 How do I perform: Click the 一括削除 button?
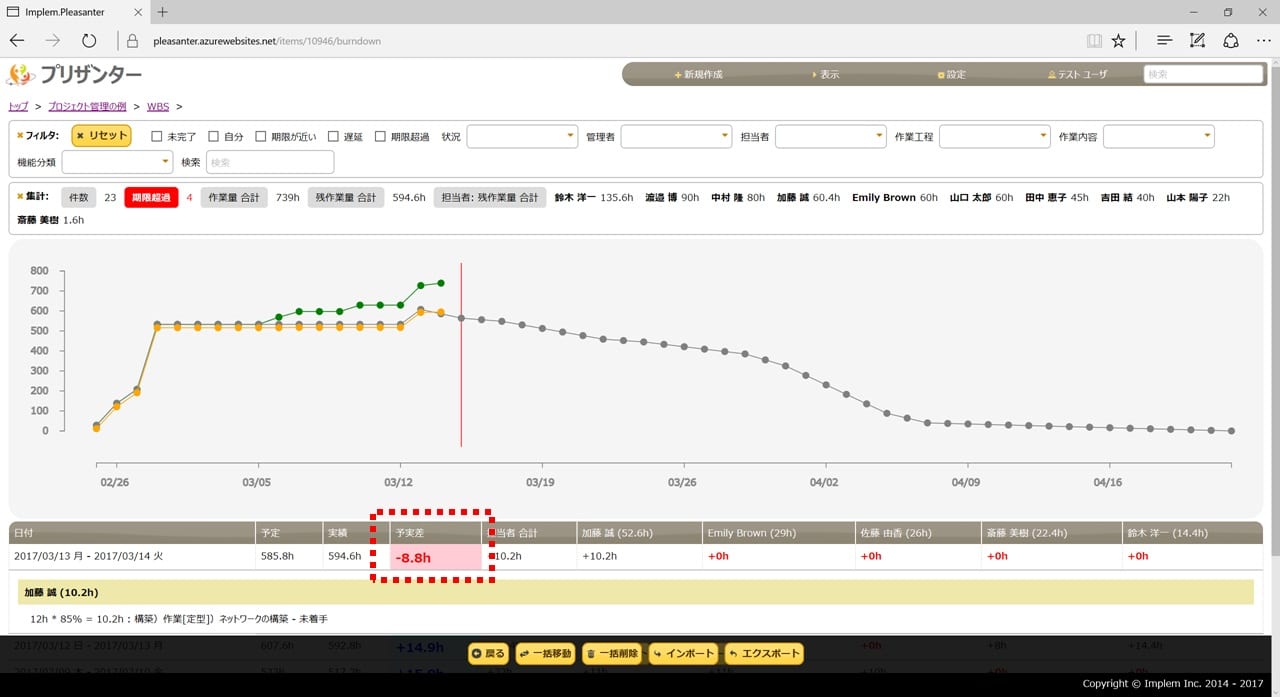(x=612, y=654)
